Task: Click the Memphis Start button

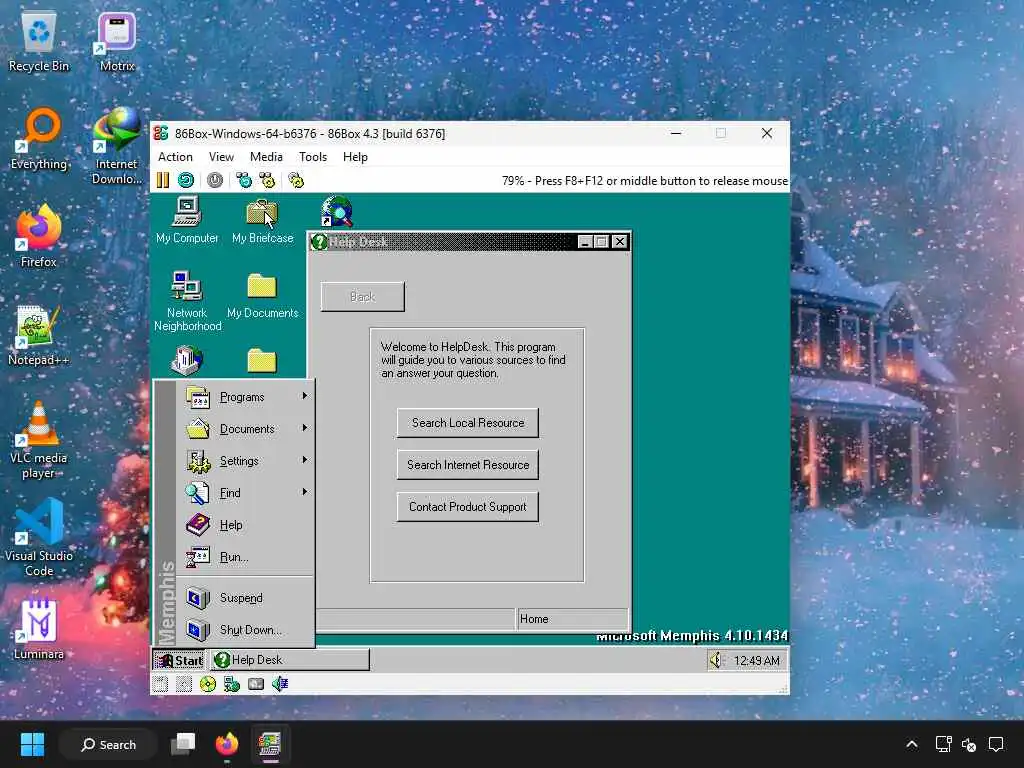Action: (x=179, y=660)
